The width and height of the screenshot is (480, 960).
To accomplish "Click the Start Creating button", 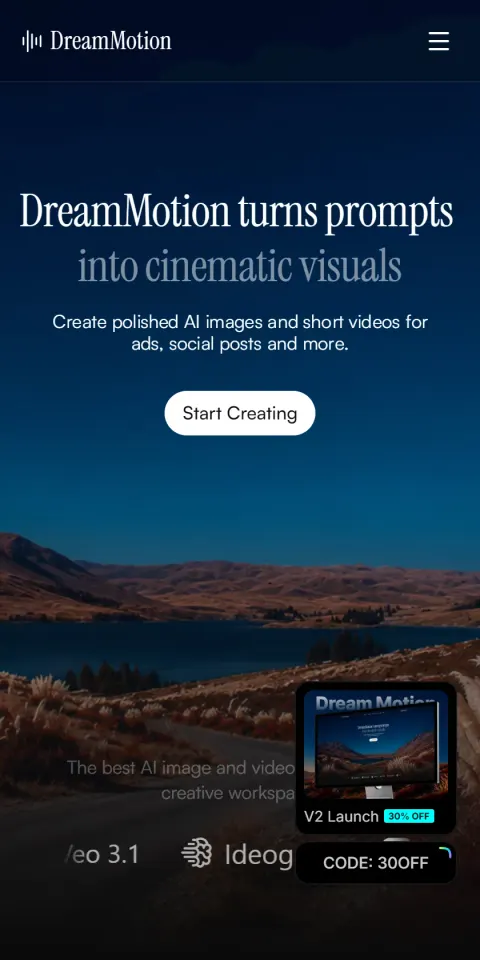I will click(x=240, y=413).
